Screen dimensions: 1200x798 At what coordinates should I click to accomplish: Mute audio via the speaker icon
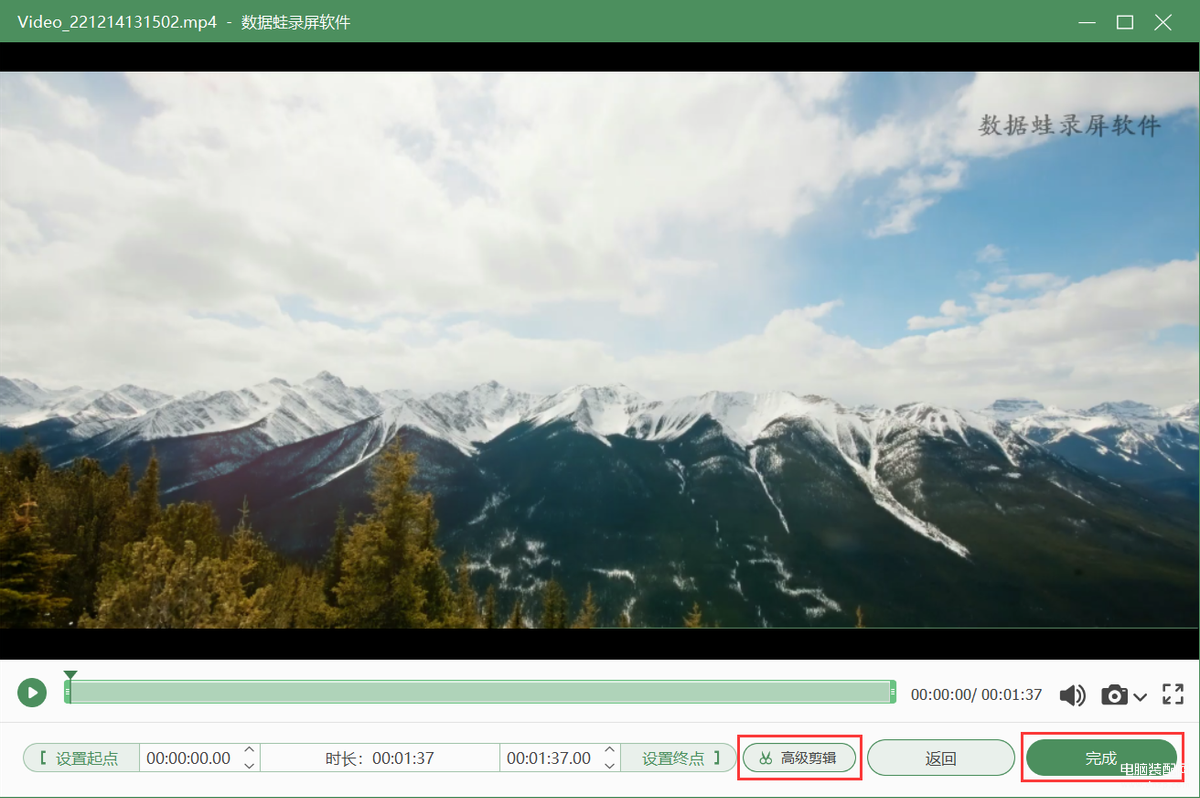point(1072,695)
